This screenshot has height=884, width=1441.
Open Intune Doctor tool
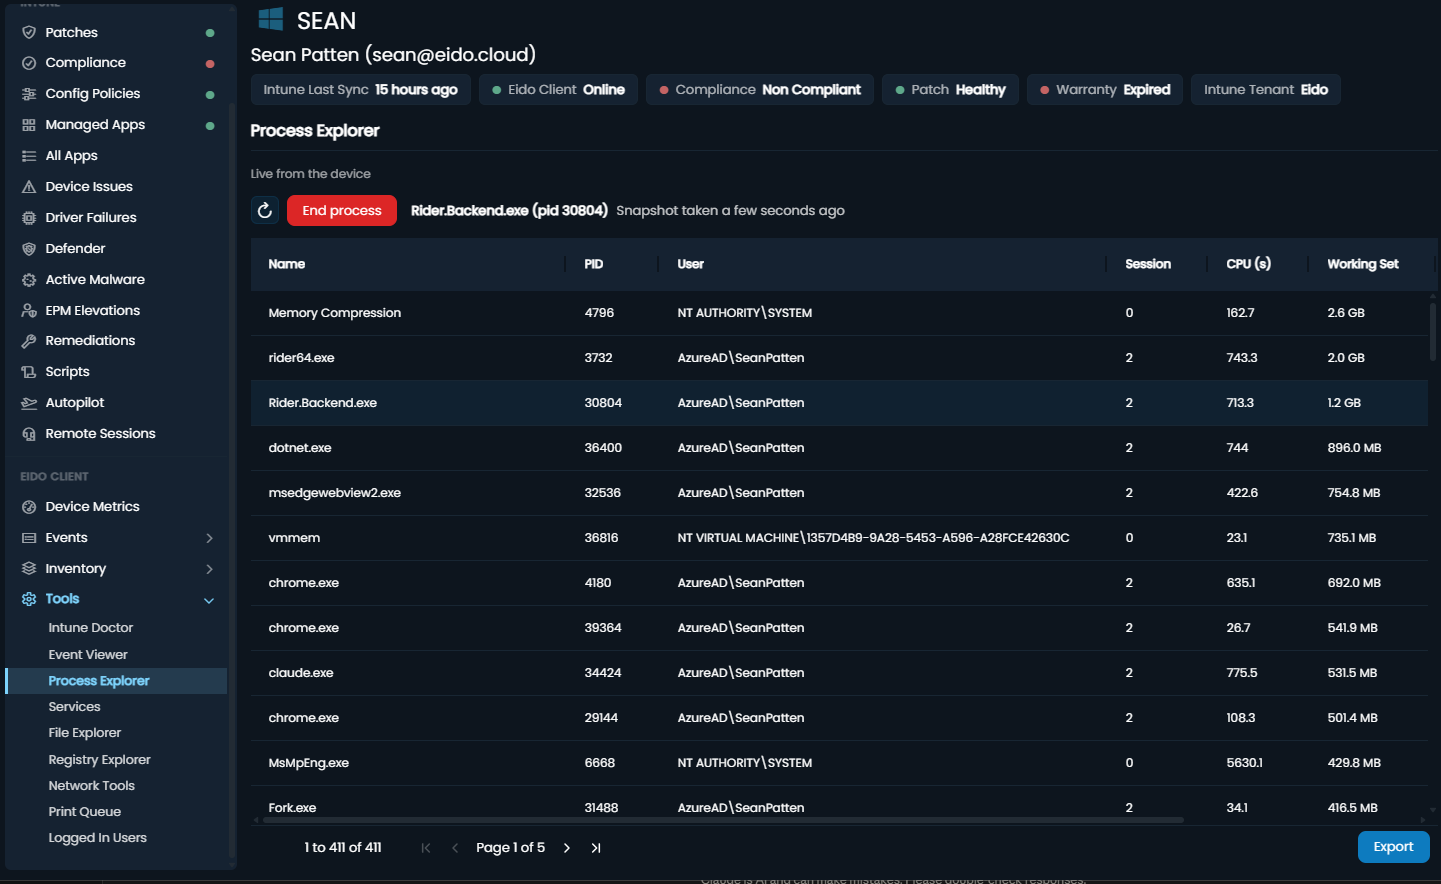91,628
